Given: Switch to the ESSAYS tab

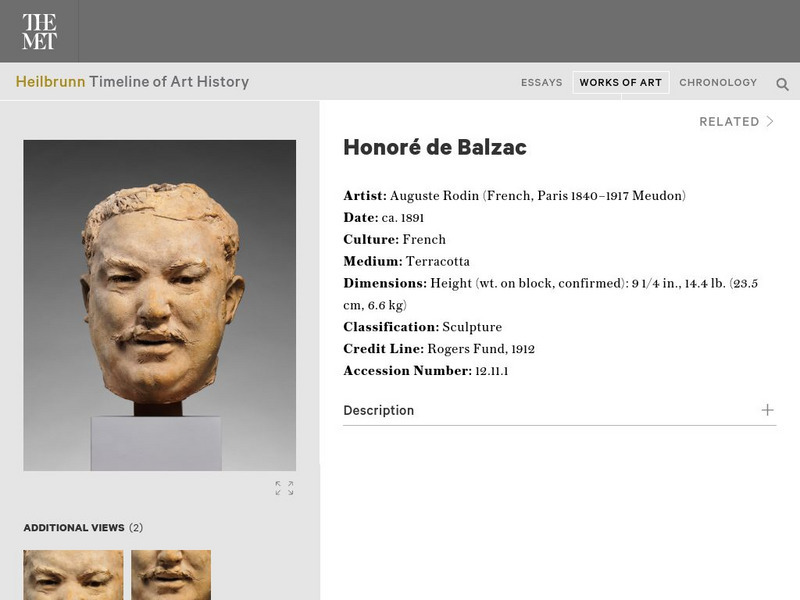Looking at the screenshot, I should pos(541,83).
